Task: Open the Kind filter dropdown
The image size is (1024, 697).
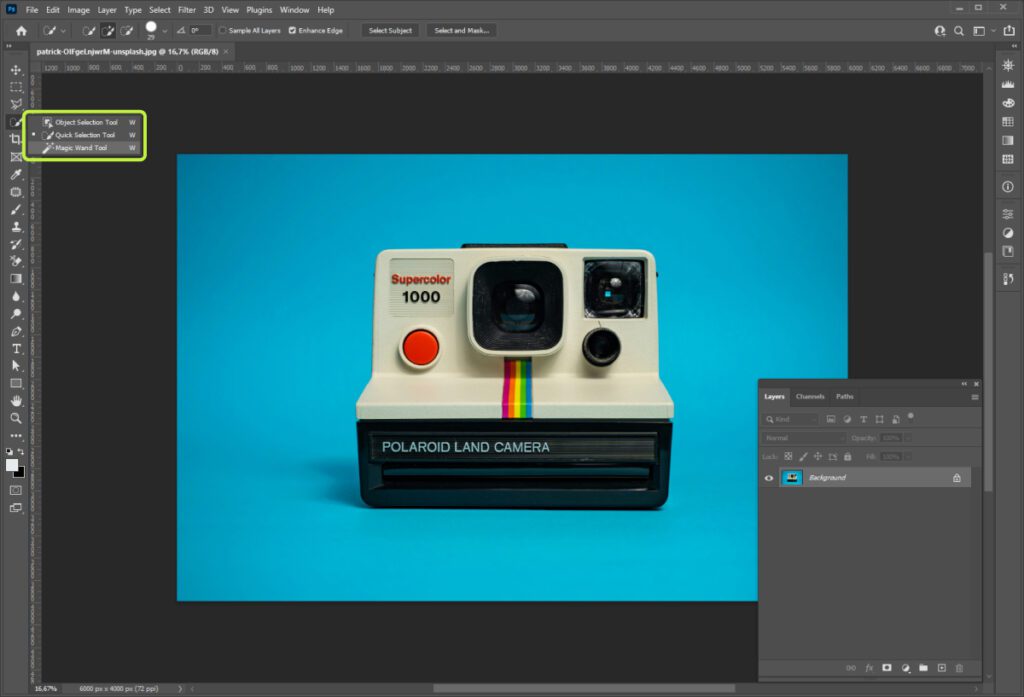Action: coord(791,419)
